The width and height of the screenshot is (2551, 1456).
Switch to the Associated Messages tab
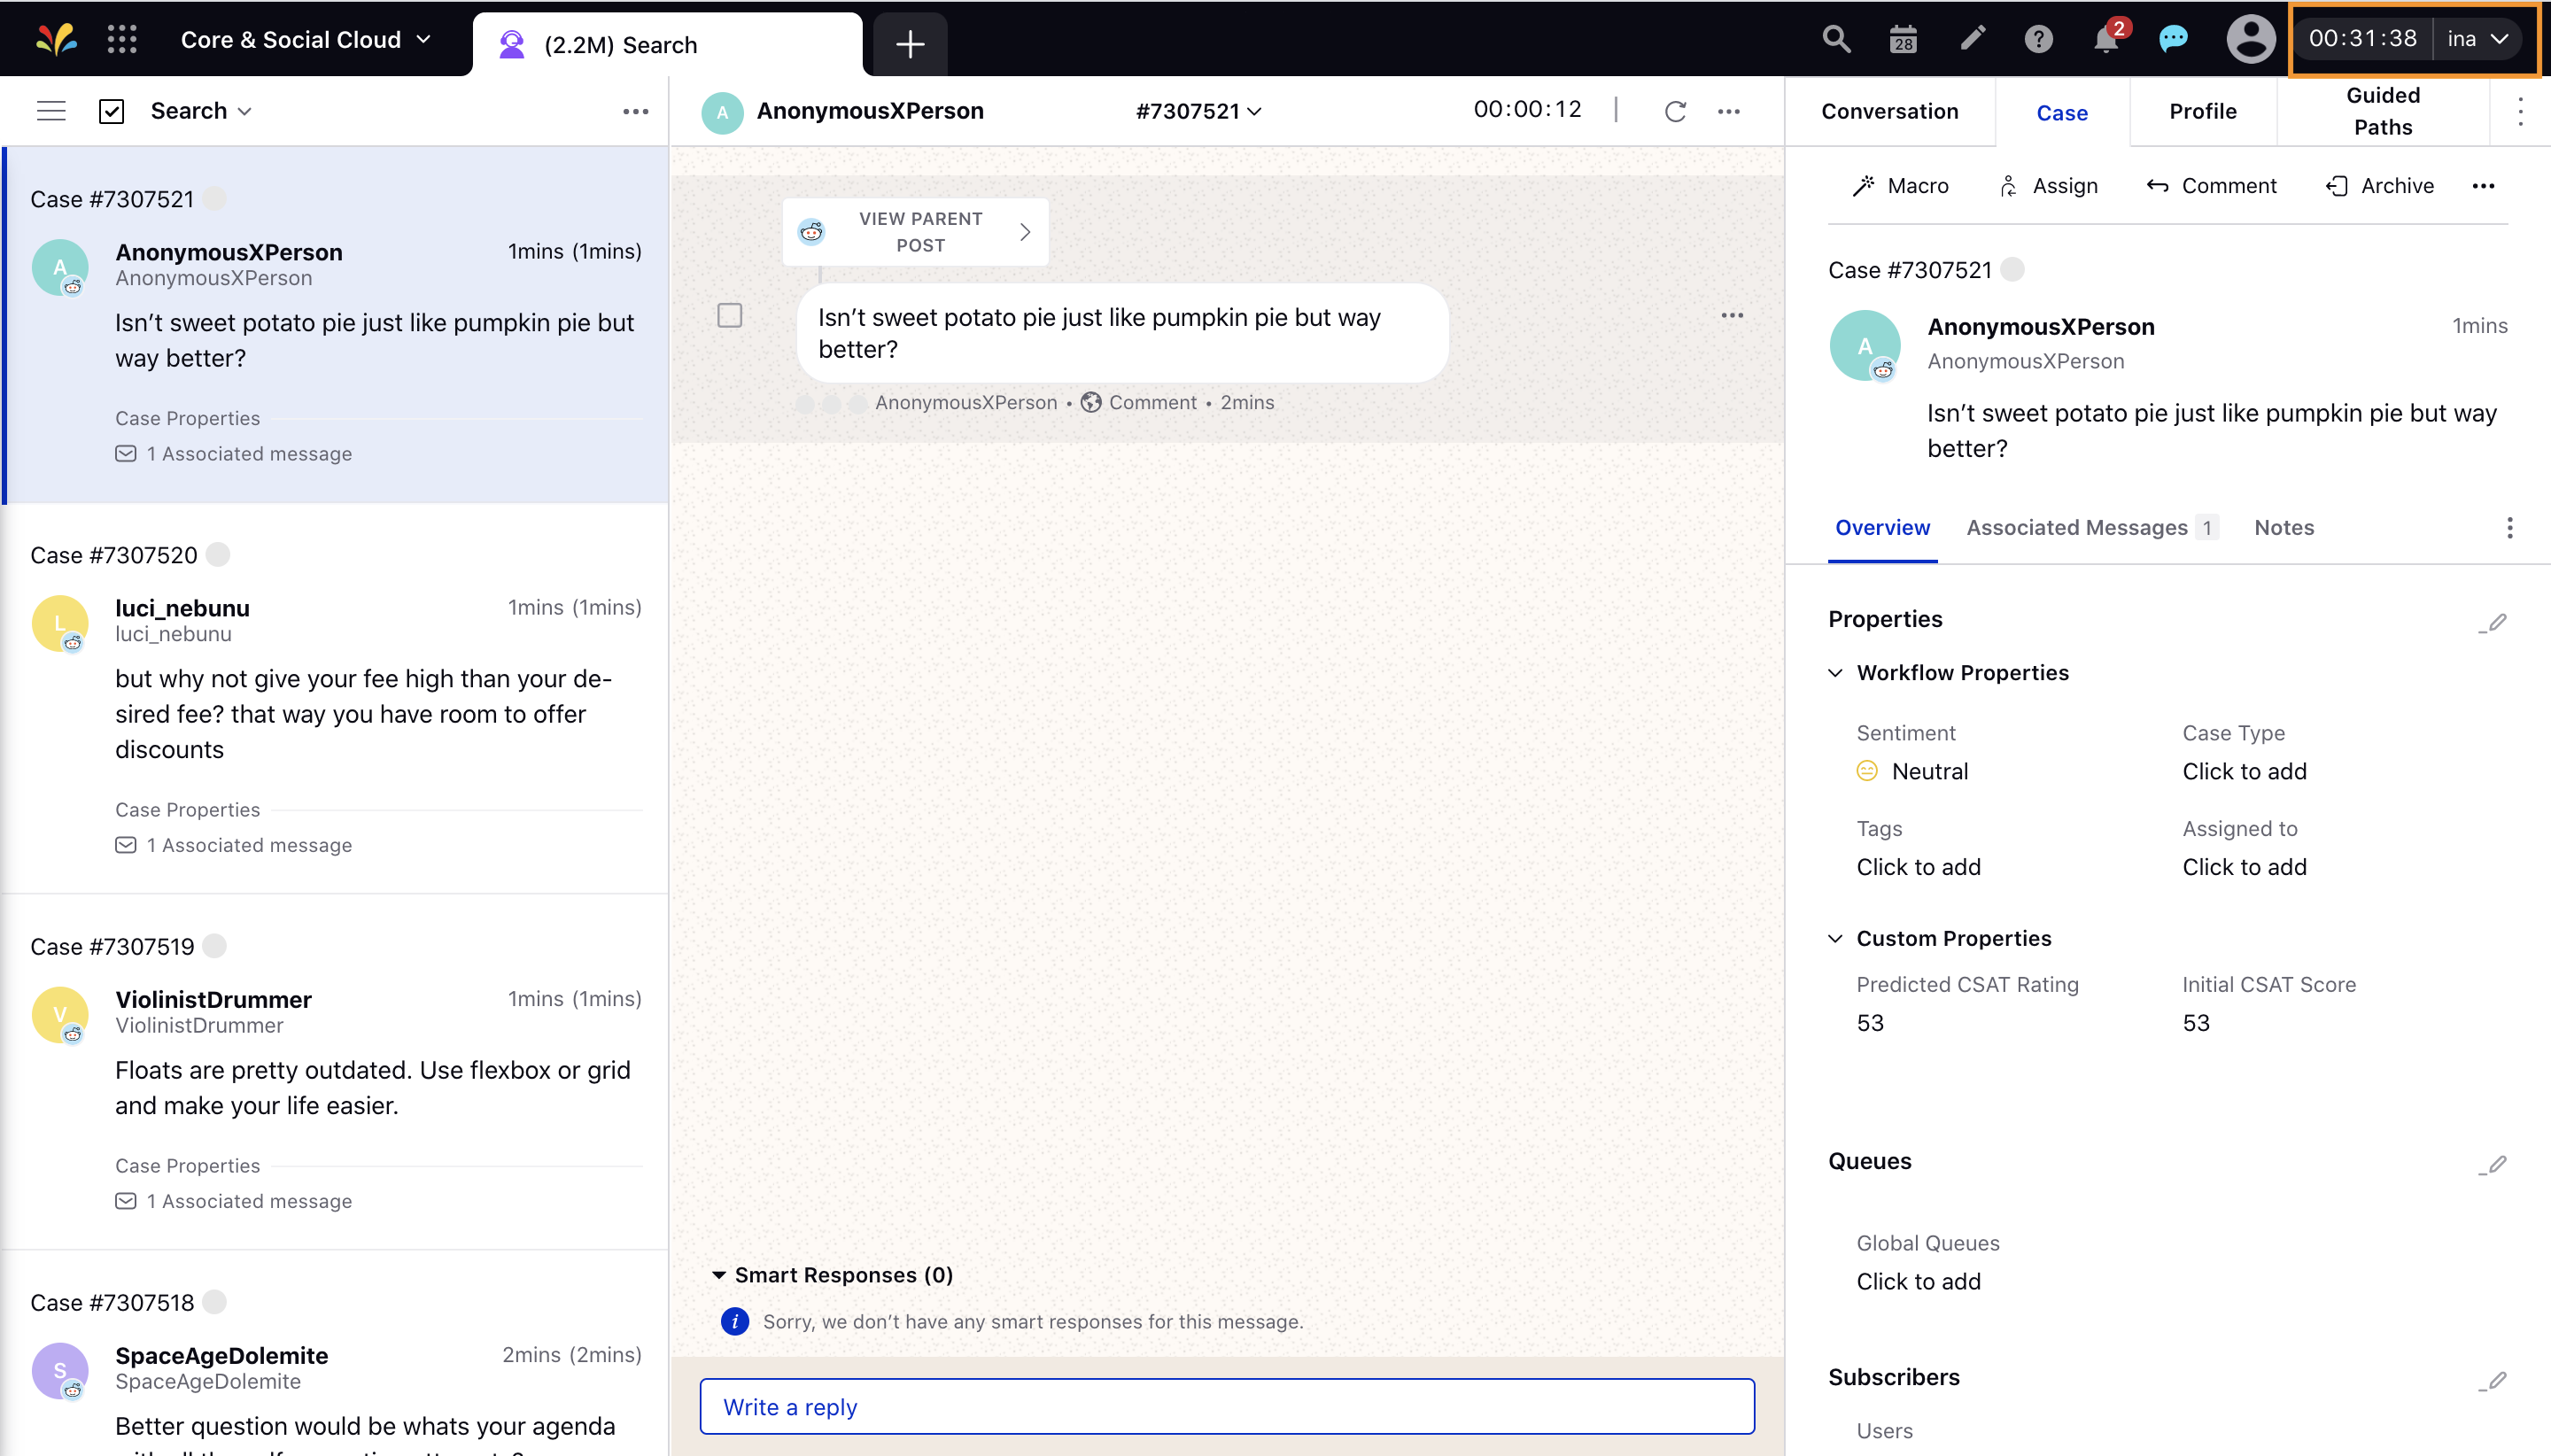pyautogui.click(x=2089, y=527)
